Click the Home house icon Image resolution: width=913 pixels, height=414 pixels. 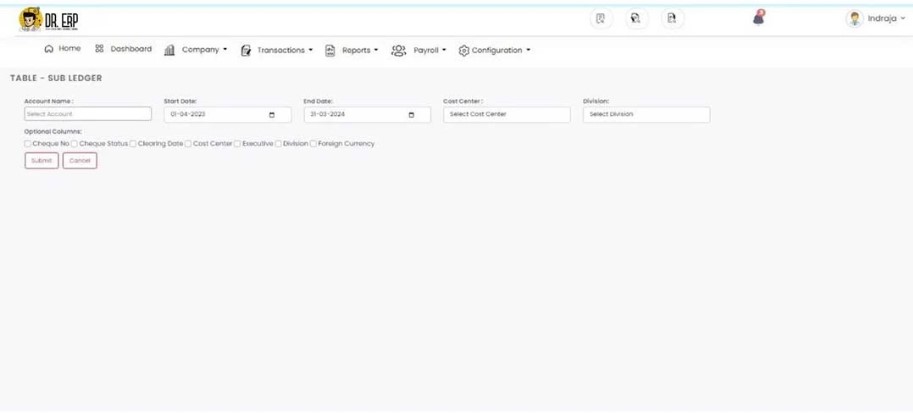point(49,49)
